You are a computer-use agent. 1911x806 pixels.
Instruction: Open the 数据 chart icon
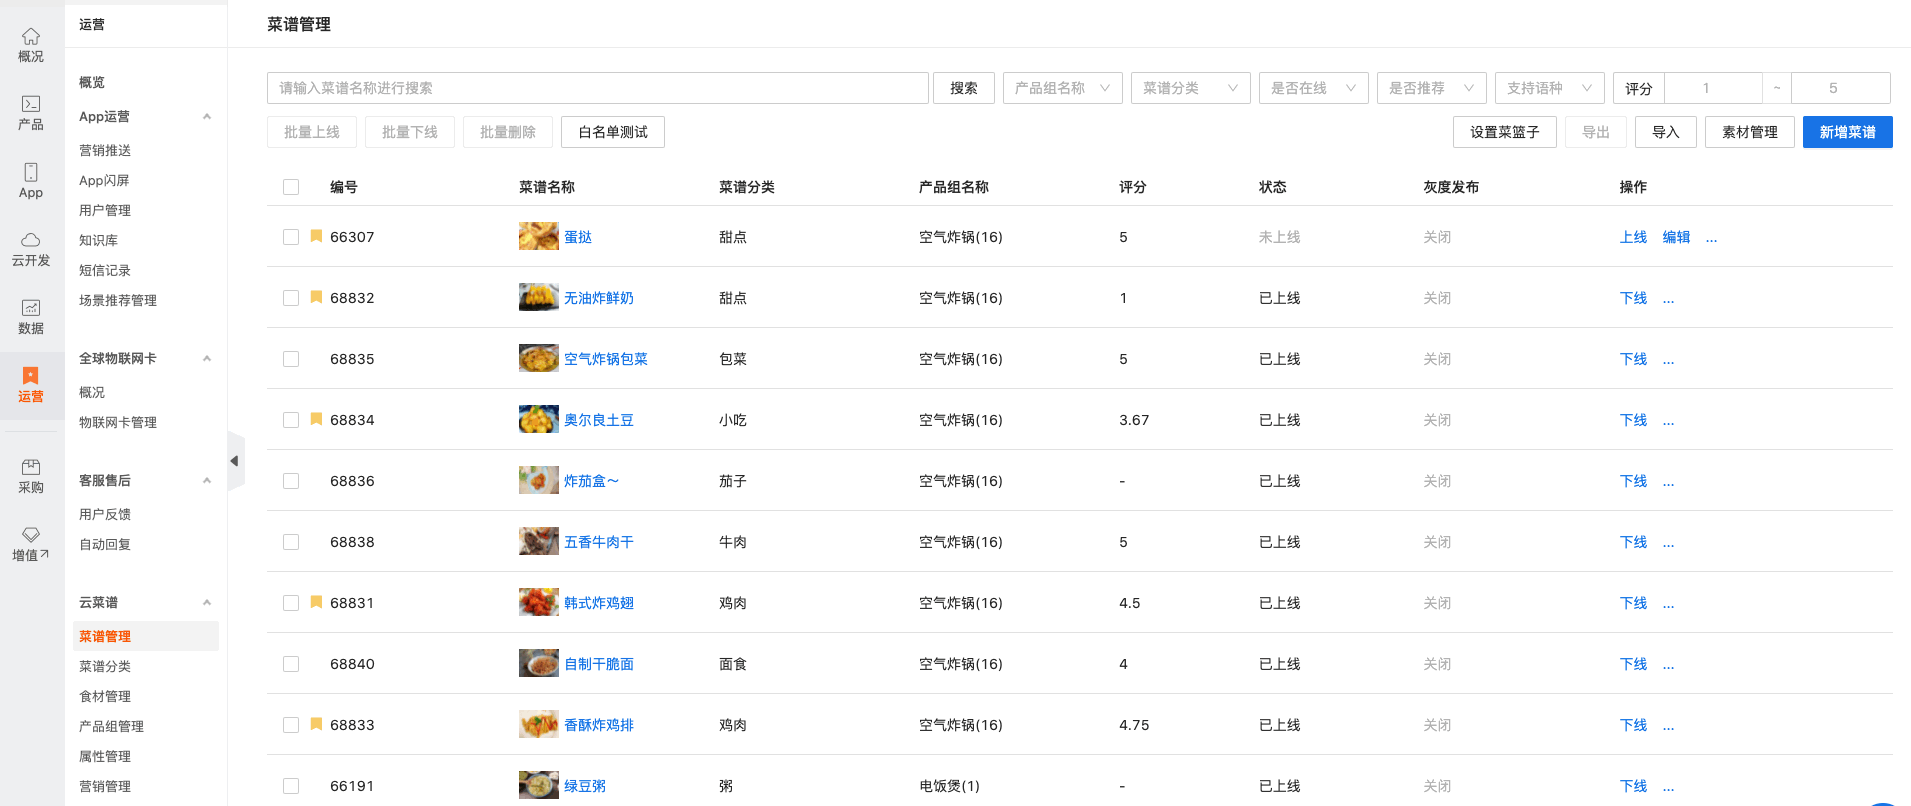pyautogui.click(x=31, y=317)
